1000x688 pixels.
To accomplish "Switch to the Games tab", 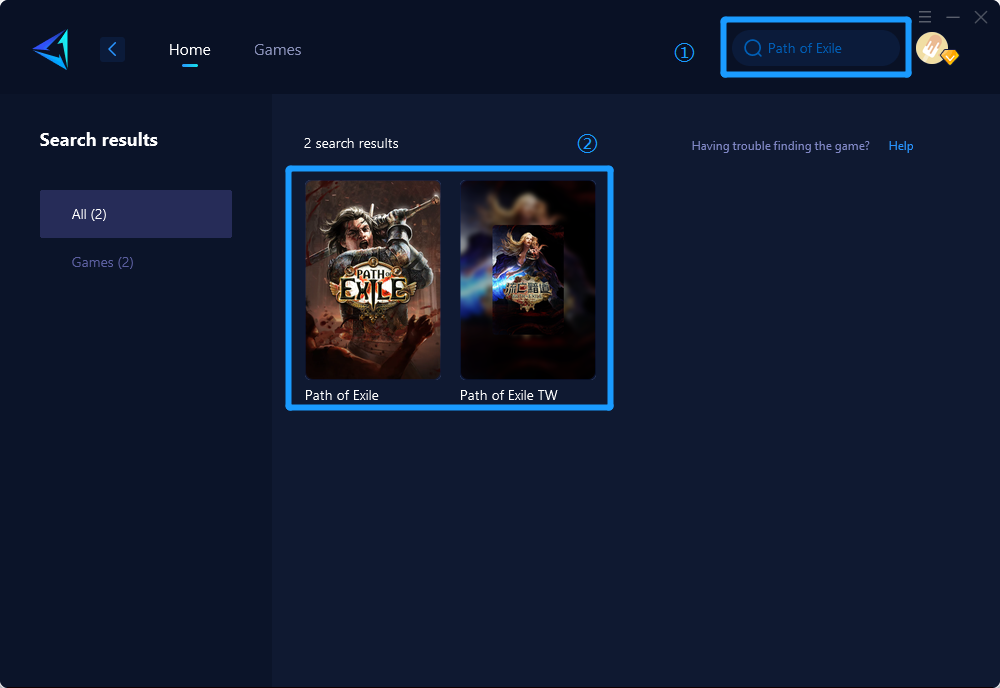I will [277, 50].
